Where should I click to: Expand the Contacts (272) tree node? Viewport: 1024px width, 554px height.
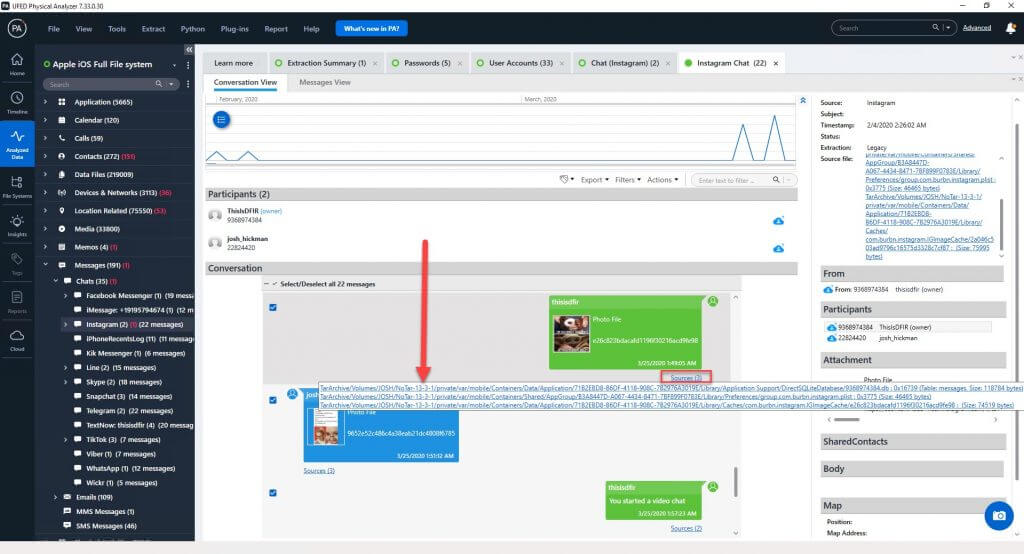click(45, 157)
